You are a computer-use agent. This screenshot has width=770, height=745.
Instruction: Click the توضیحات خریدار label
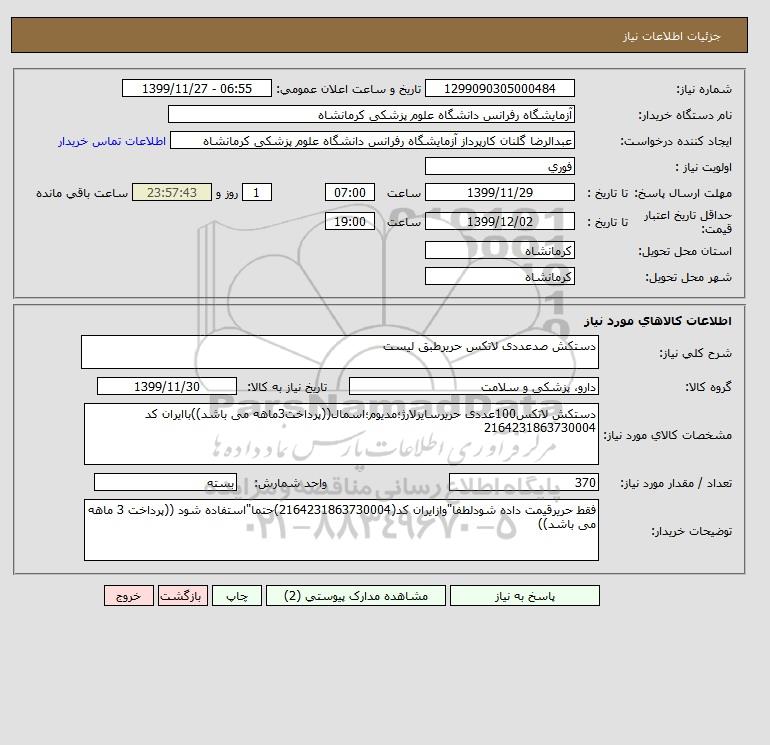[691, 531]
